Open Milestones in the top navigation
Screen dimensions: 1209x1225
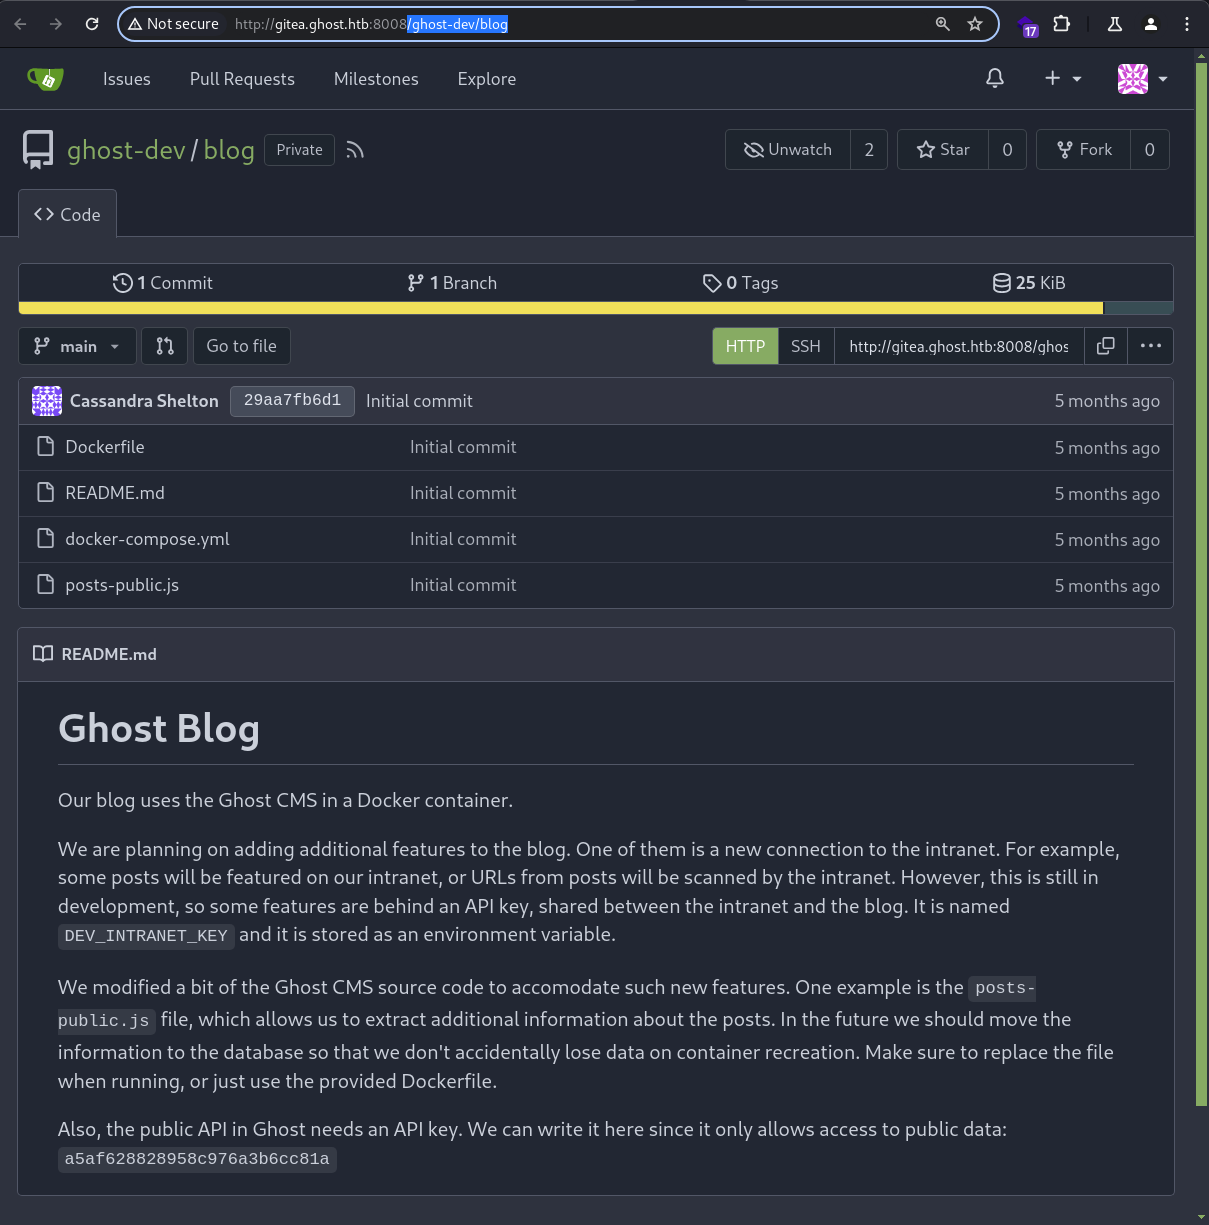click(376, 79)
